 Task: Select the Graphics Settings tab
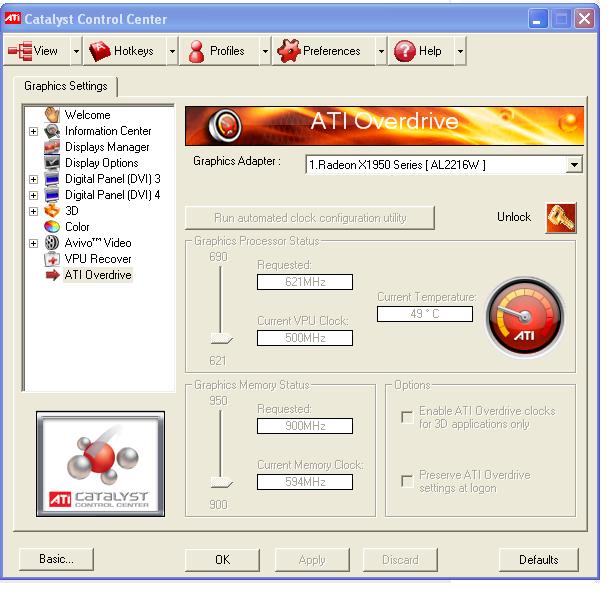tap(66, 86)
